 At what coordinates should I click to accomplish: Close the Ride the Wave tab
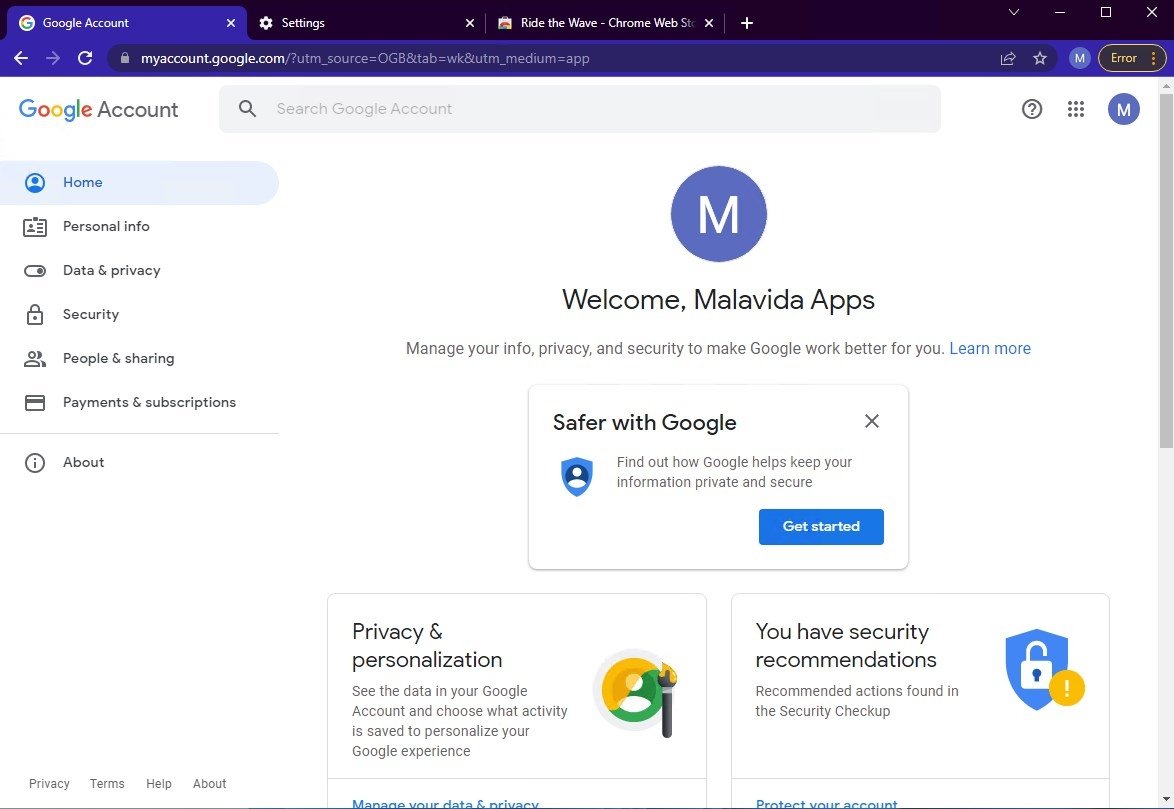point(708,23)
